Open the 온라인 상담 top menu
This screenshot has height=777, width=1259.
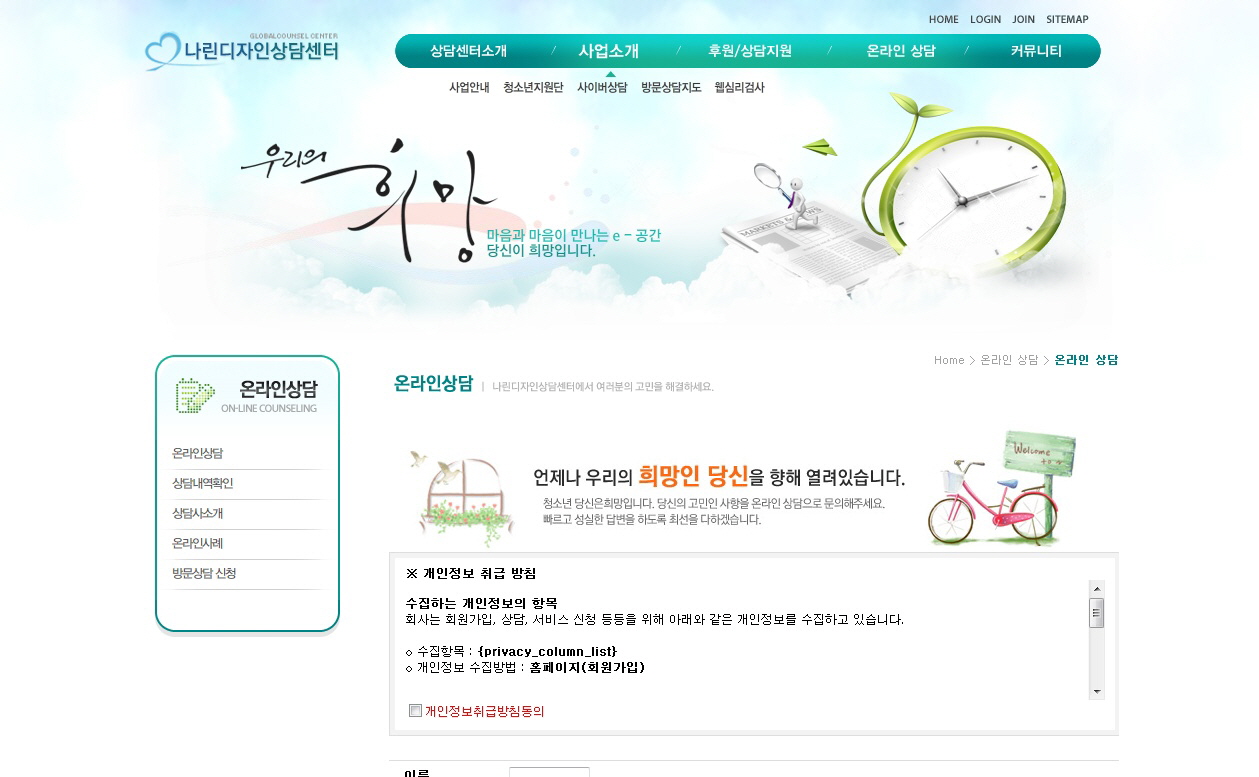901,51
